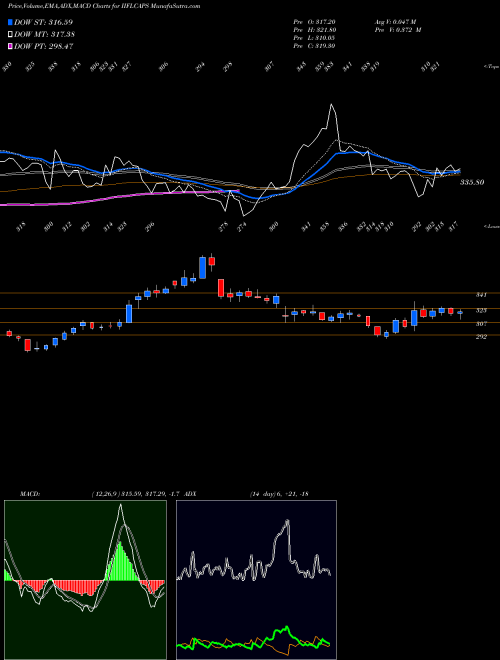The image size is (500, 660).
Task: Click the 'Pre H: 321.80' value
Action: (314, 30)
